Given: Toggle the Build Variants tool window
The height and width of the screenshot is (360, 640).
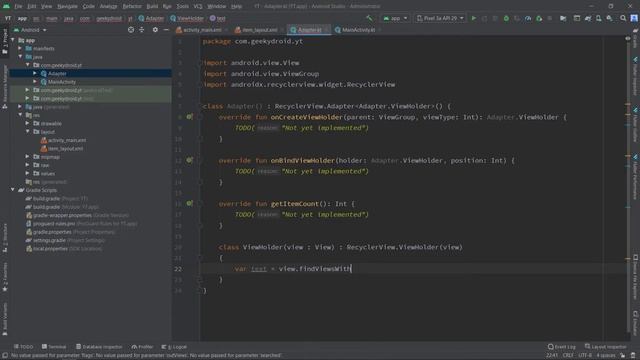Looking at the screenshot, I should (x=5, y=319).
